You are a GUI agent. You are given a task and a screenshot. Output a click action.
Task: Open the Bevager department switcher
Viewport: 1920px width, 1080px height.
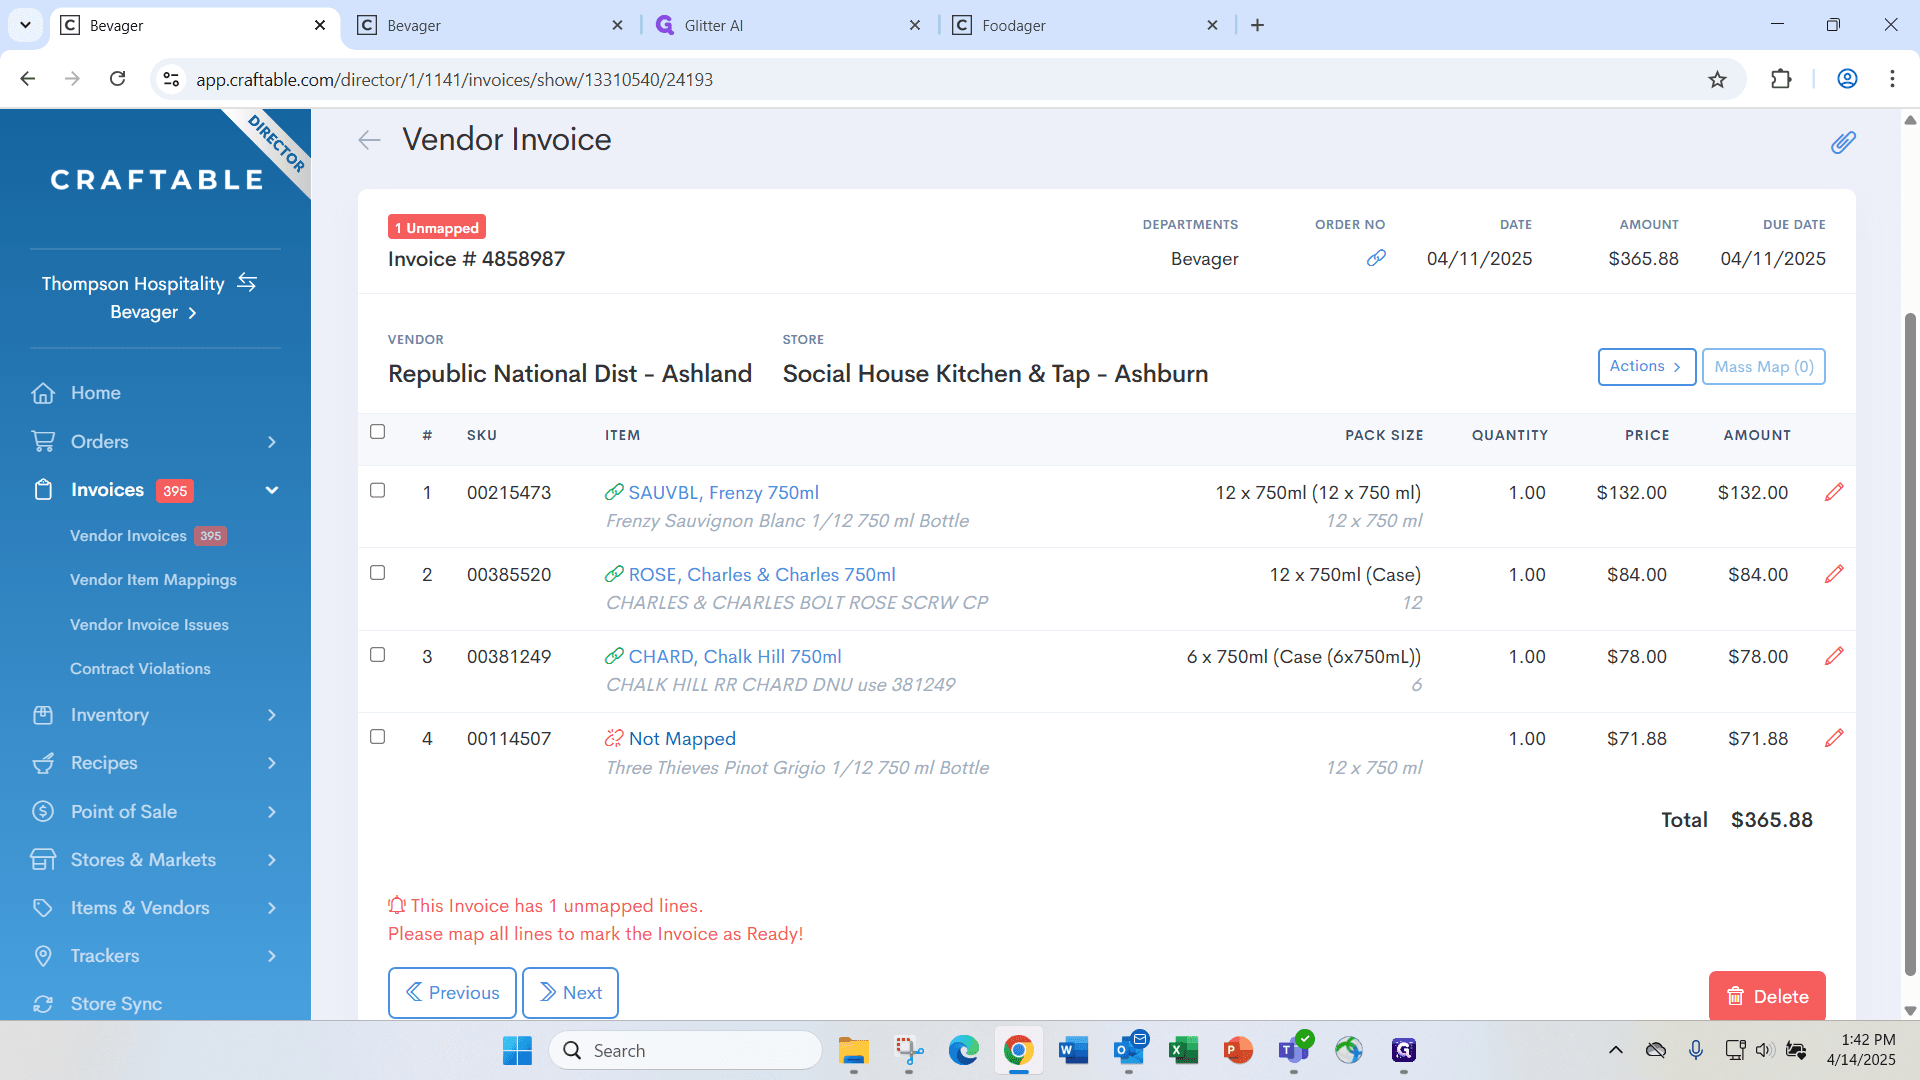coord(153,312)
